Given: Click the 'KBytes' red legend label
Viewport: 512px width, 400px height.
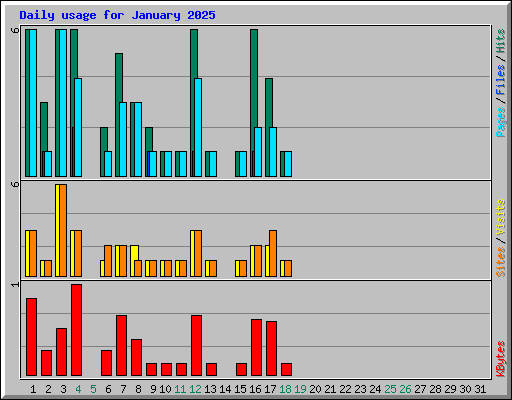Looking at the screenshot, I should [x=501, y=359].
